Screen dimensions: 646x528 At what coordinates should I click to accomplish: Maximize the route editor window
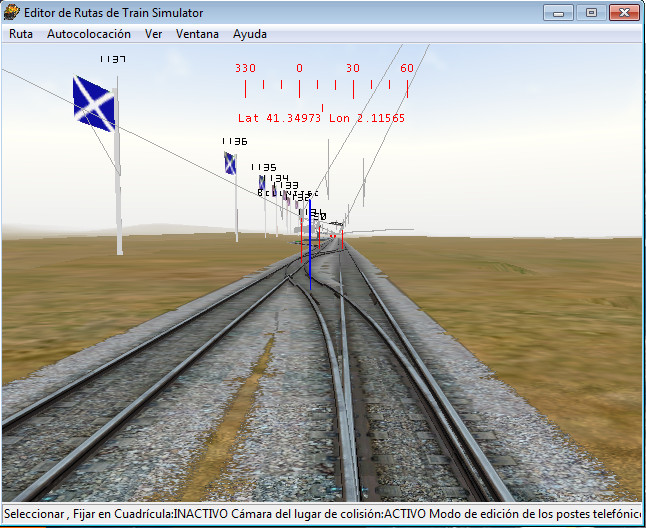pyautogui.click(x=590, y=13)
